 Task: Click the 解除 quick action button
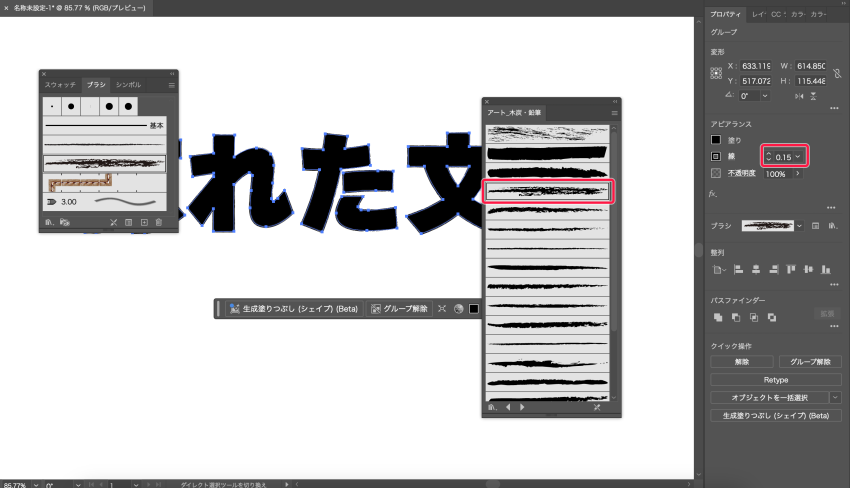(742, 362)
